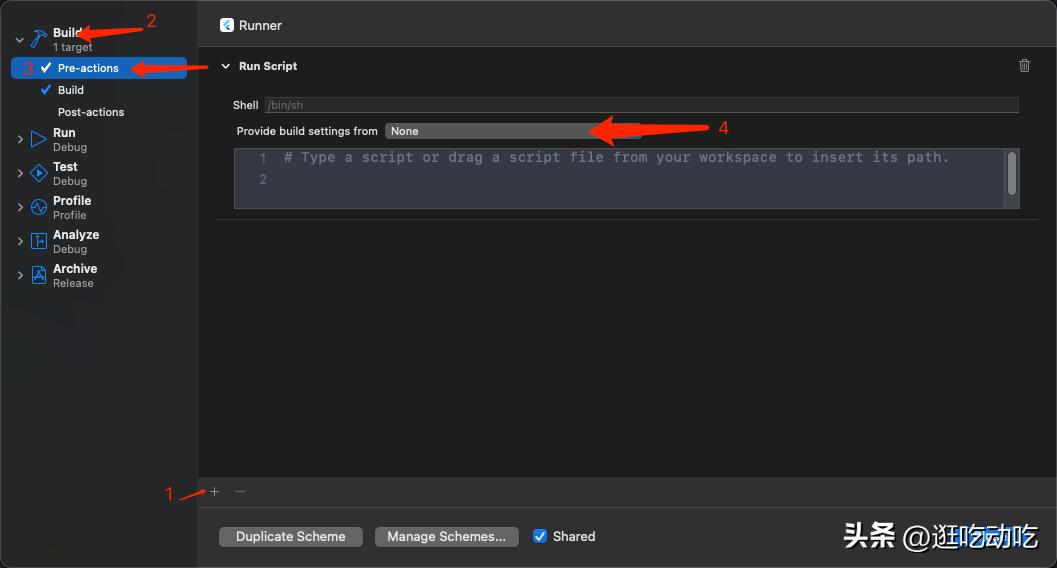Image resolution: width=1057 pixels, height=568 pixels.
Task: Click the Run play icon
Action: [x=39, y=139]
